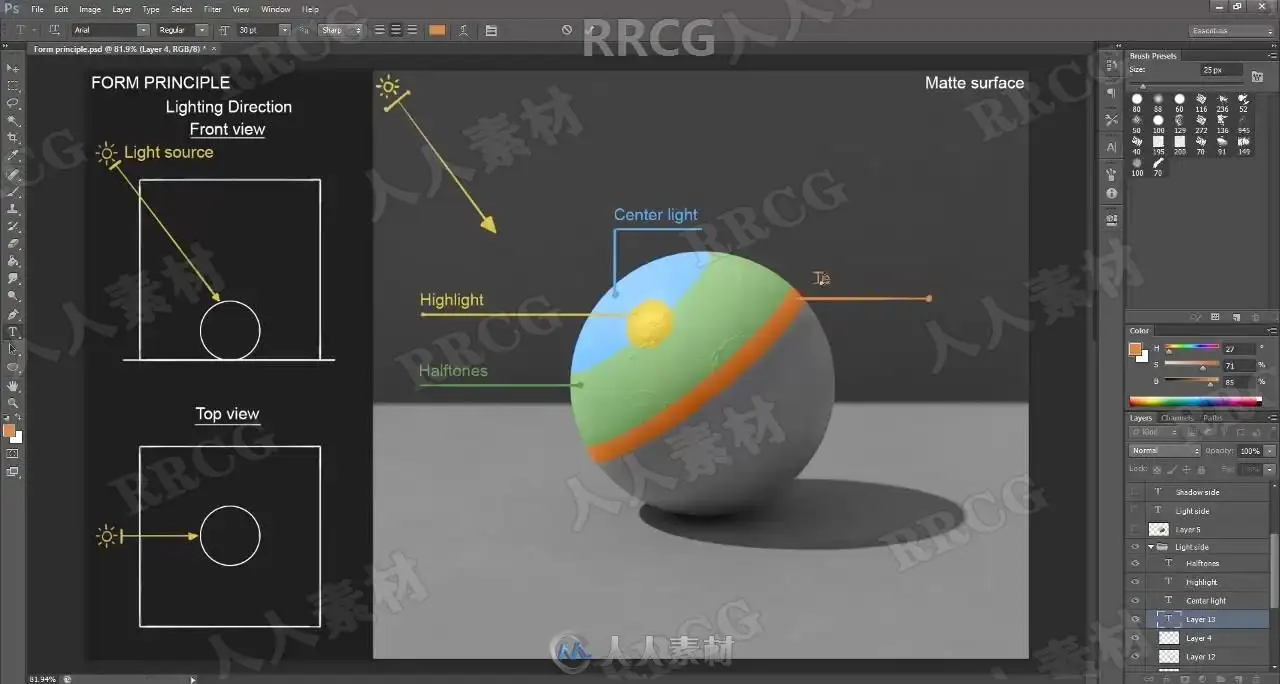Click the foreground color chip in the toolbar
Viewport: 1280px width, 684px height.
10,431
